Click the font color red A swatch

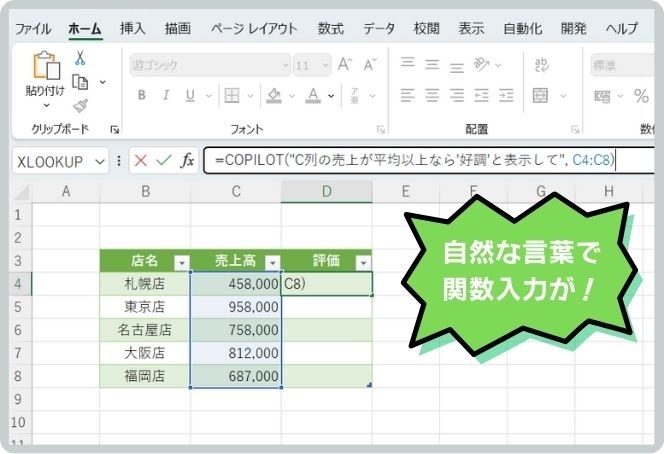pos(313,96)
